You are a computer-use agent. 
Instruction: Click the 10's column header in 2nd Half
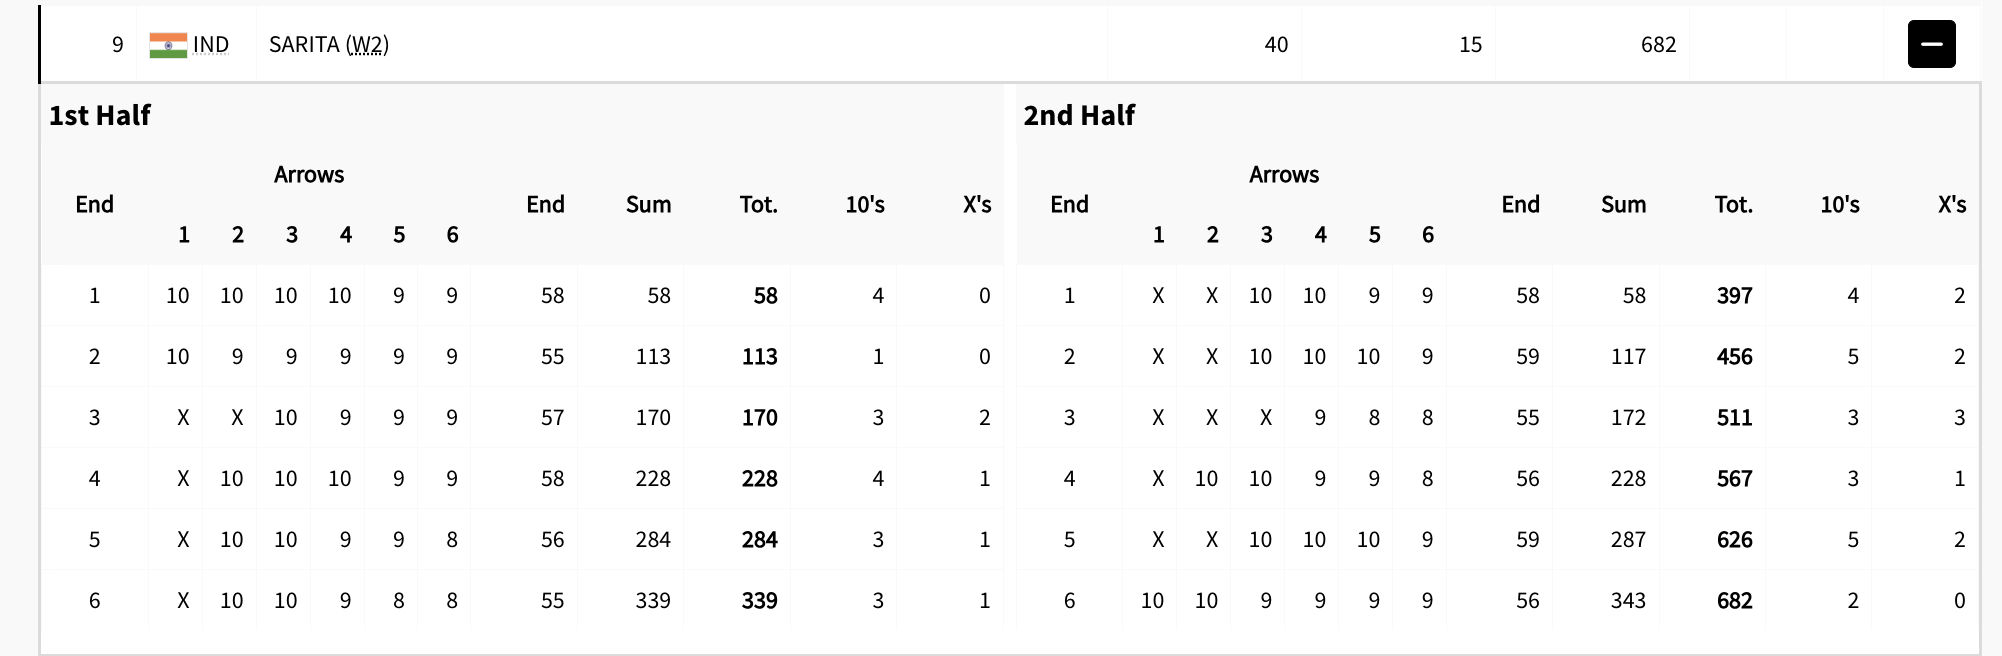[x=1840, y=205]
